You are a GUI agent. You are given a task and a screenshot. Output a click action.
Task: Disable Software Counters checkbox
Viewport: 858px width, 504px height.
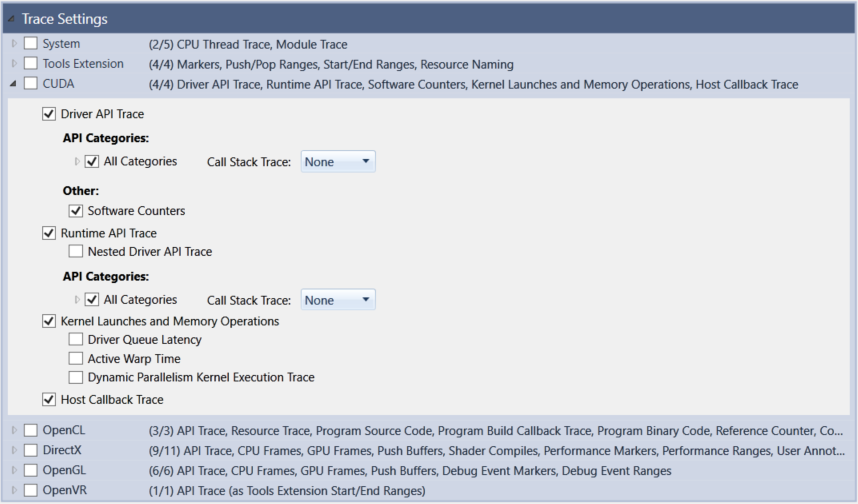click(x=76, y=211)
